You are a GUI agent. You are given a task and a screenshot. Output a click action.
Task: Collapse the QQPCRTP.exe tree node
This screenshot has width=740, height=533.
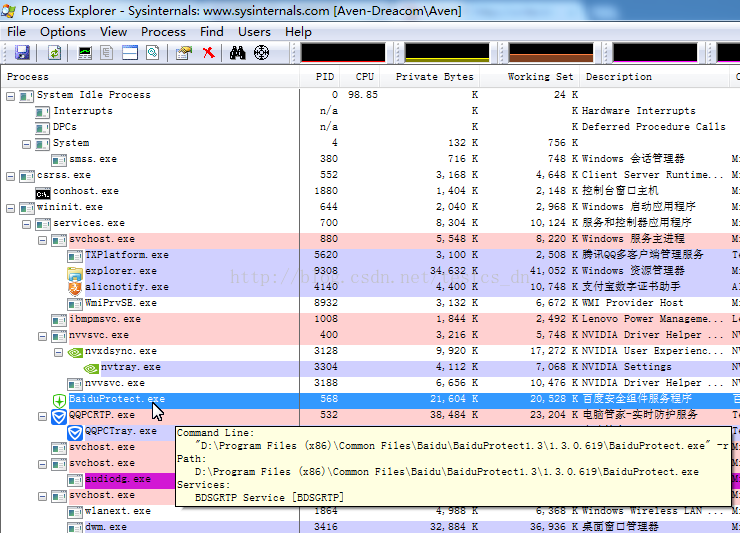tap(42, 416)
